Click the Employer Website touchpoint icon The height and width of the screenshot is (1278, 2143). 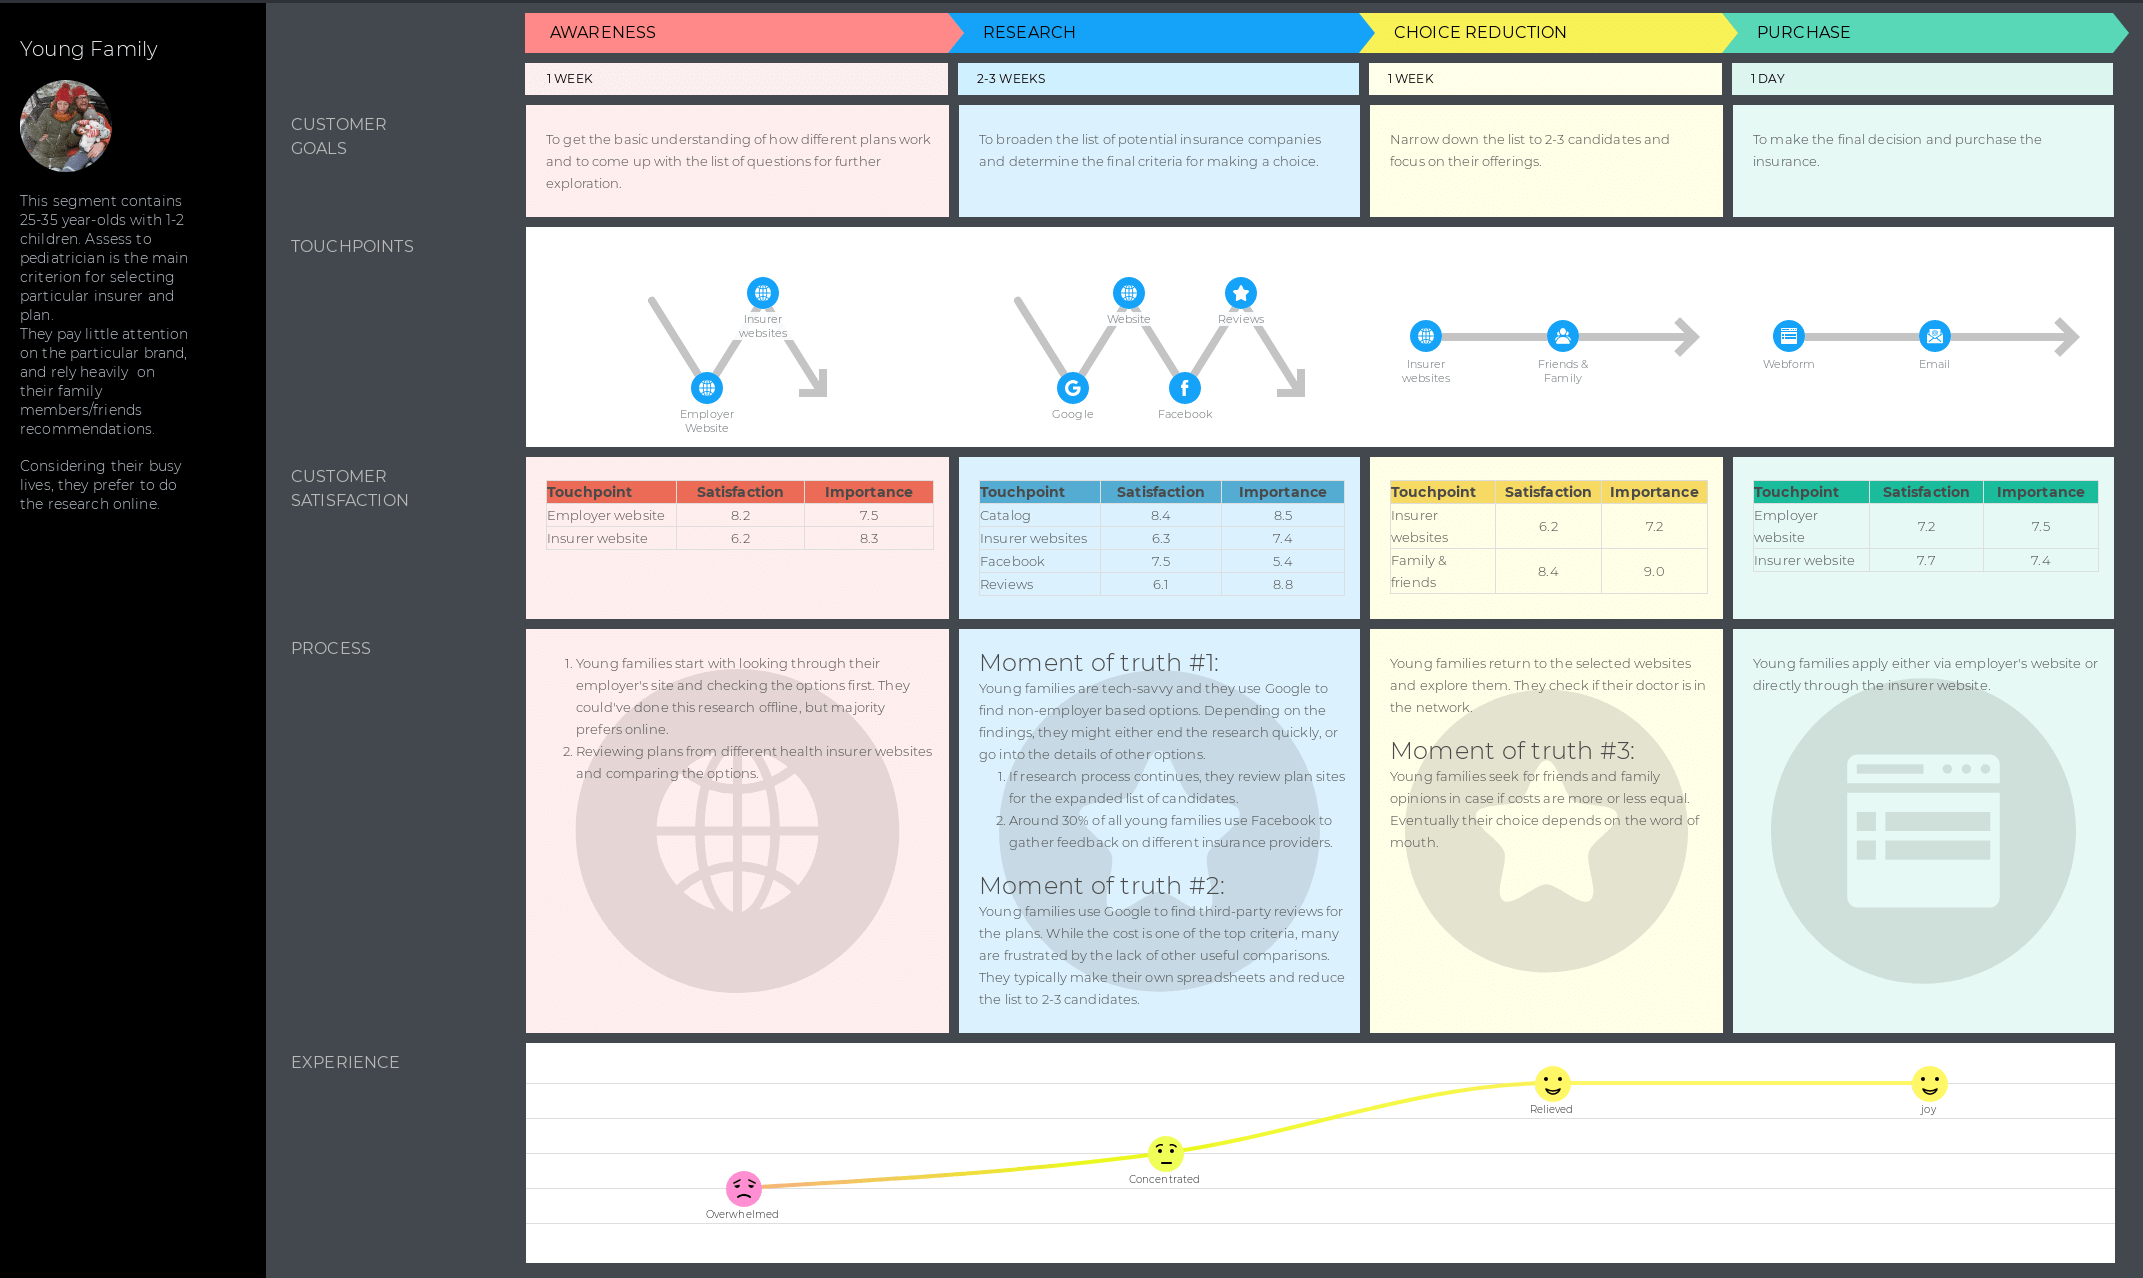tap(706, 386)
